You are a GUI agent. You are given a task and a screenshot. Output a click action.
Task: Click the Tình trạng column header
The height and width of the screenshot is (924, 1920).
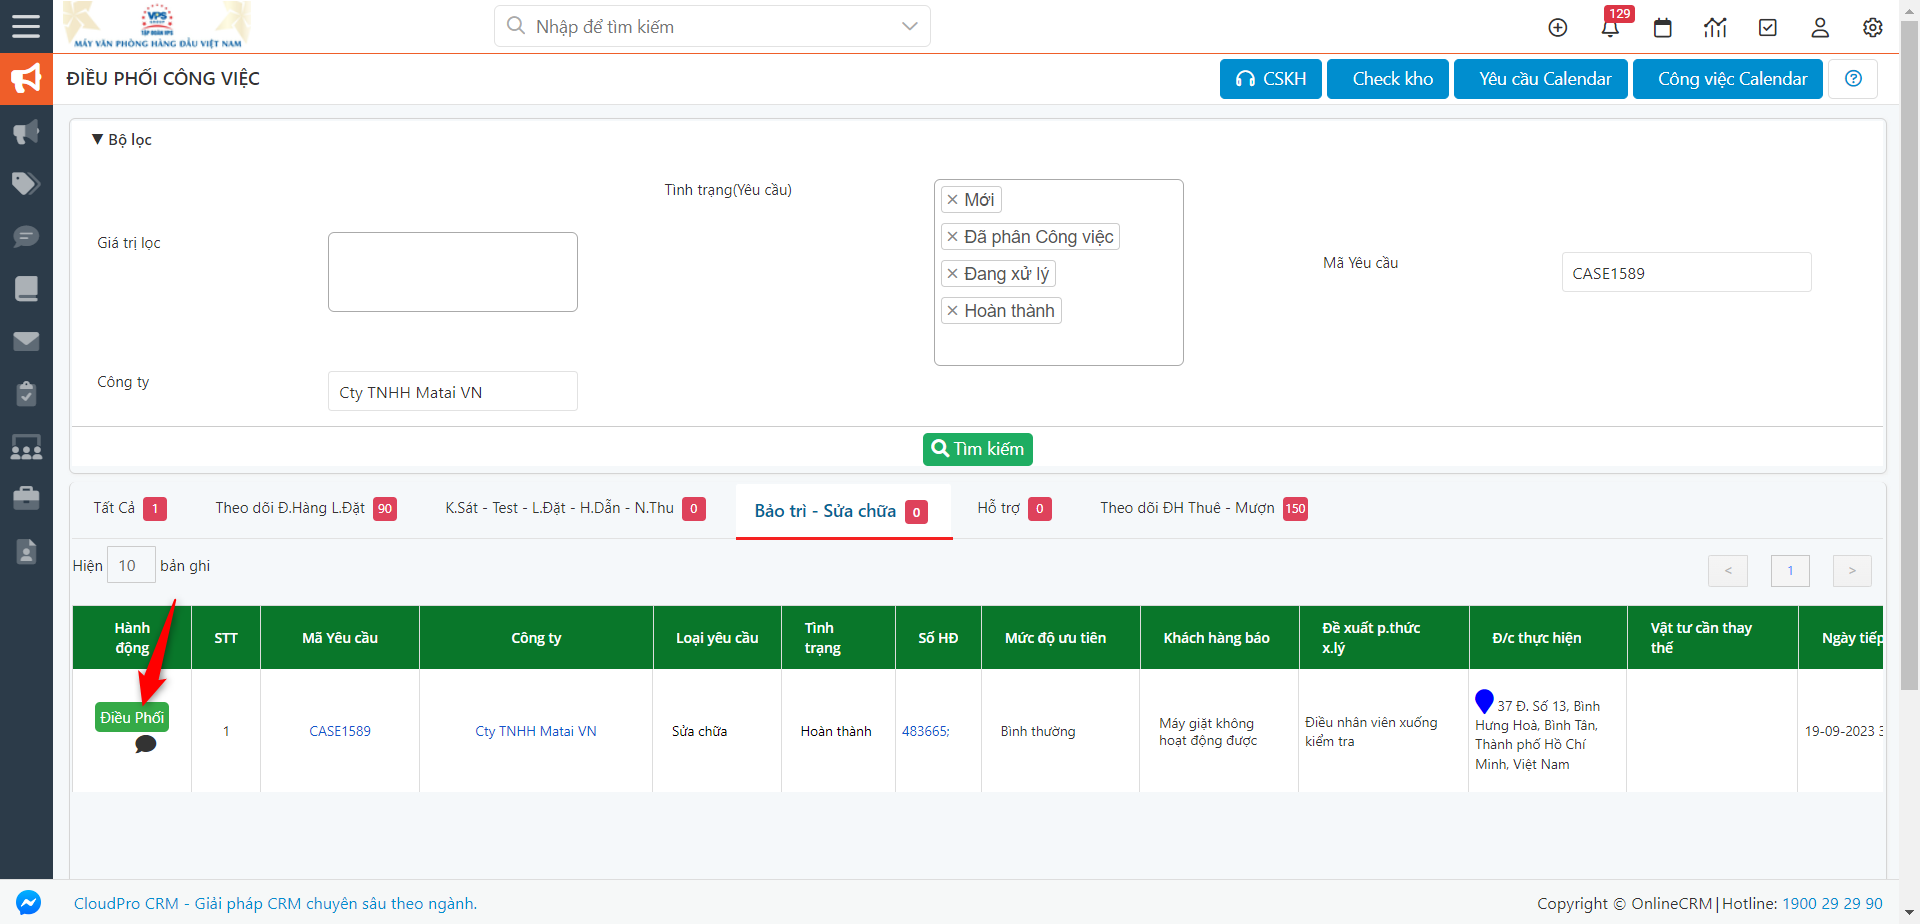point(838,638)
